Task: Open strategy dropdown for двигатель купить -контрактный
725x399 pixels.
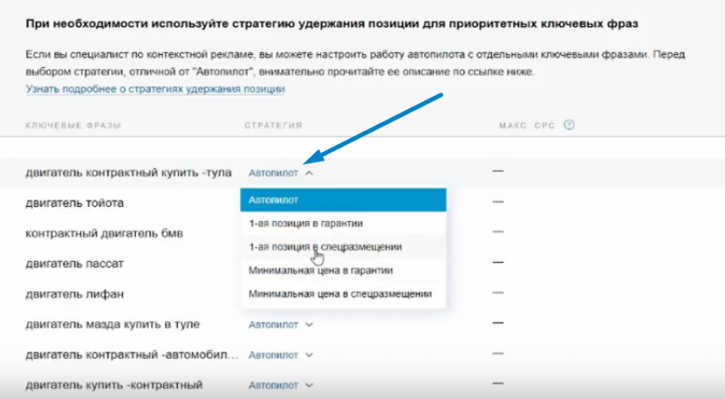Action: point(281,385)
